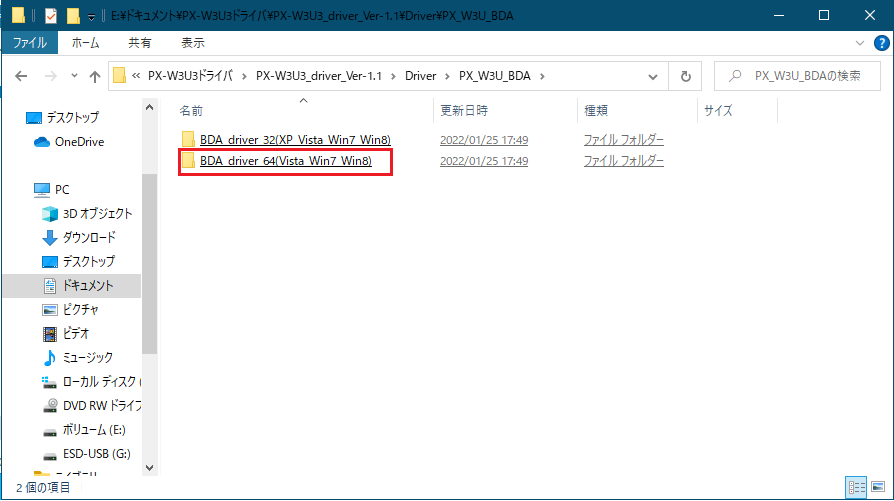This screenshot has height=501, width=894.
Task: Expand the ribbon with the chevron
Action: point(862,44)
